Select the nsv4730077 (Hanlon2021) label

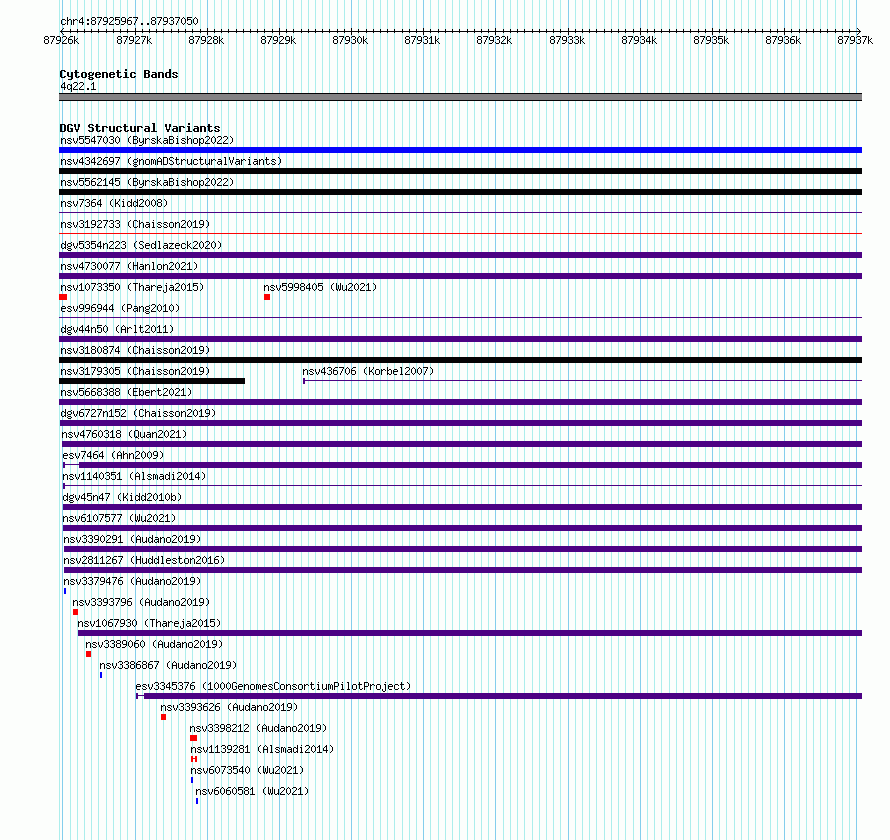129,266
